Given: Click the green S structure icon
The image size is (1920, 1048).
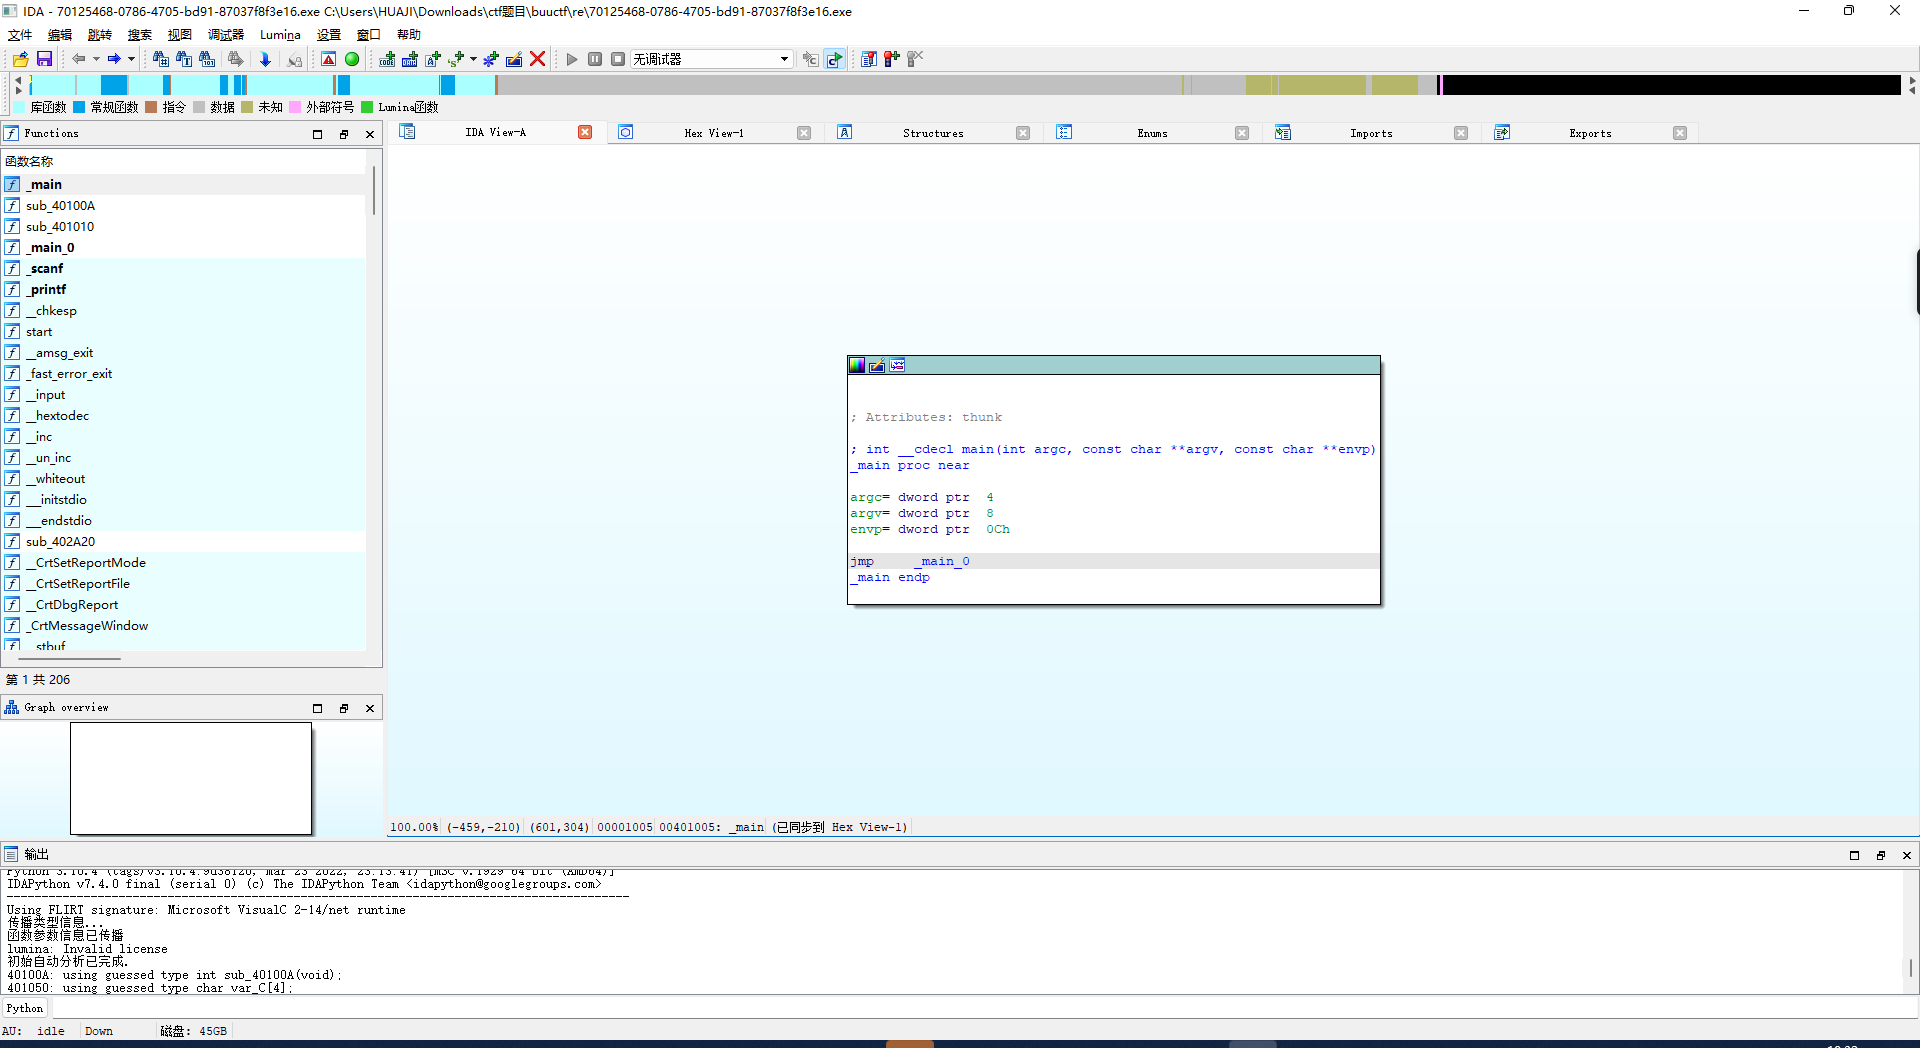Looking at the screenshot, I should point(456,59).
